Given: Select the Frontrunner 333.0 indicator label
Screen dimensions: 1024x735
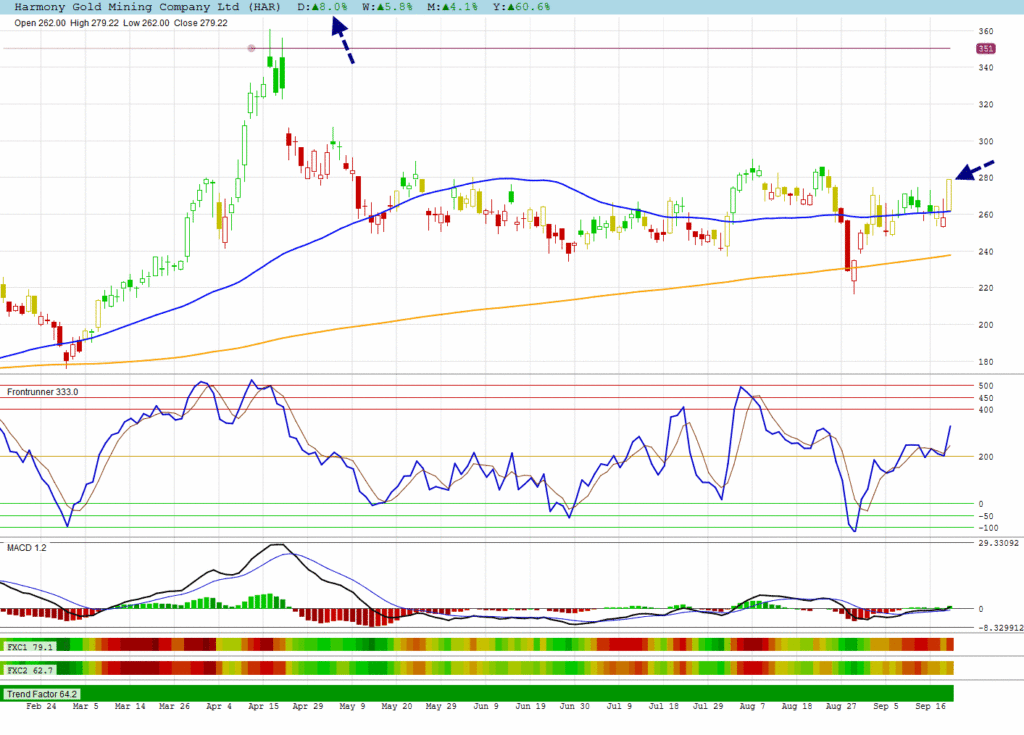Looking at the screenshot, I should pyautogui.click(x=42, y=392).
